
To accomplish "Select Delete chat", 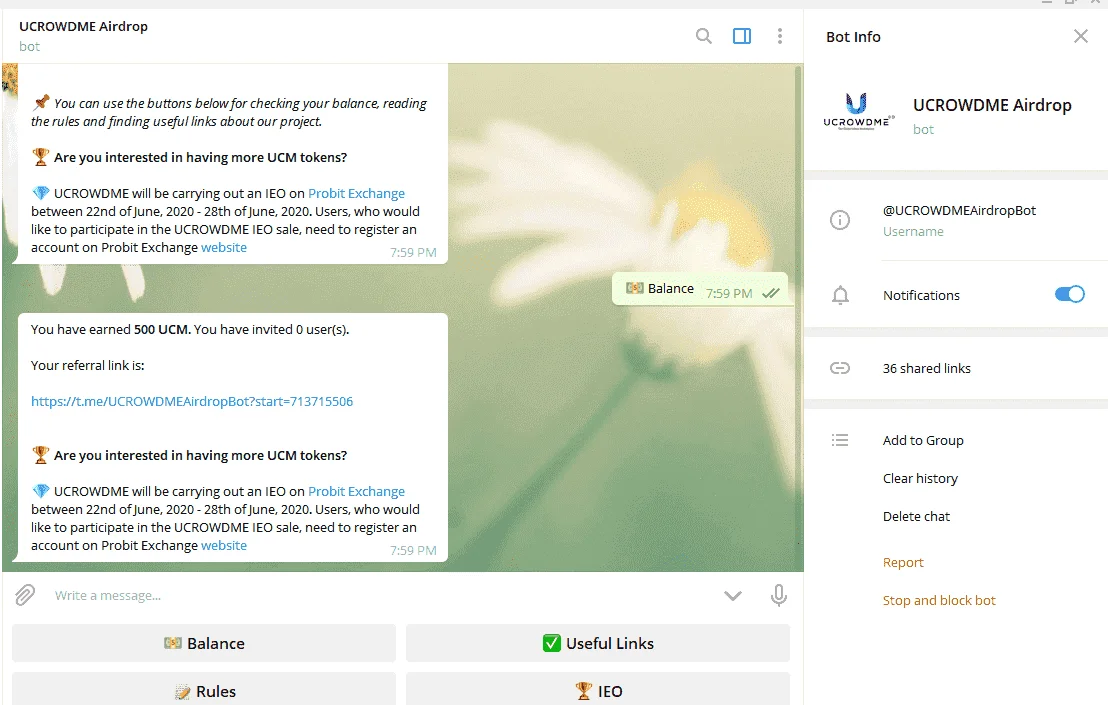I will pos(916,516).
